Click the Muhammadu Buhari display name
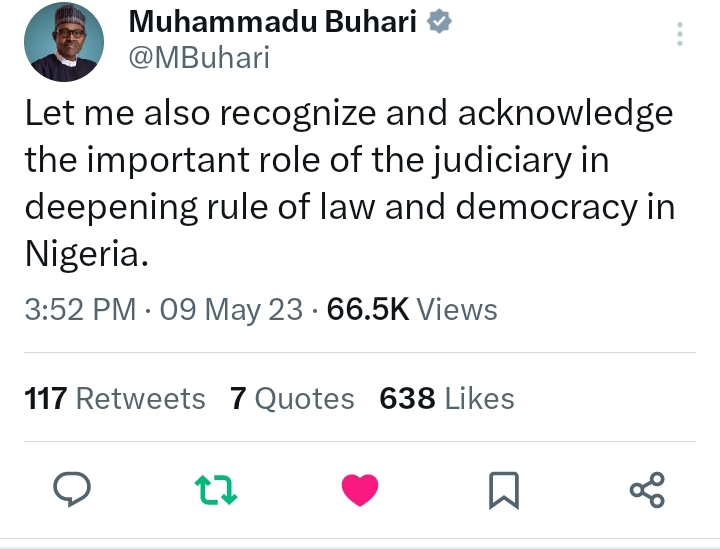The height and width of the screenshot is (549, 720). [x=272, y=23]
